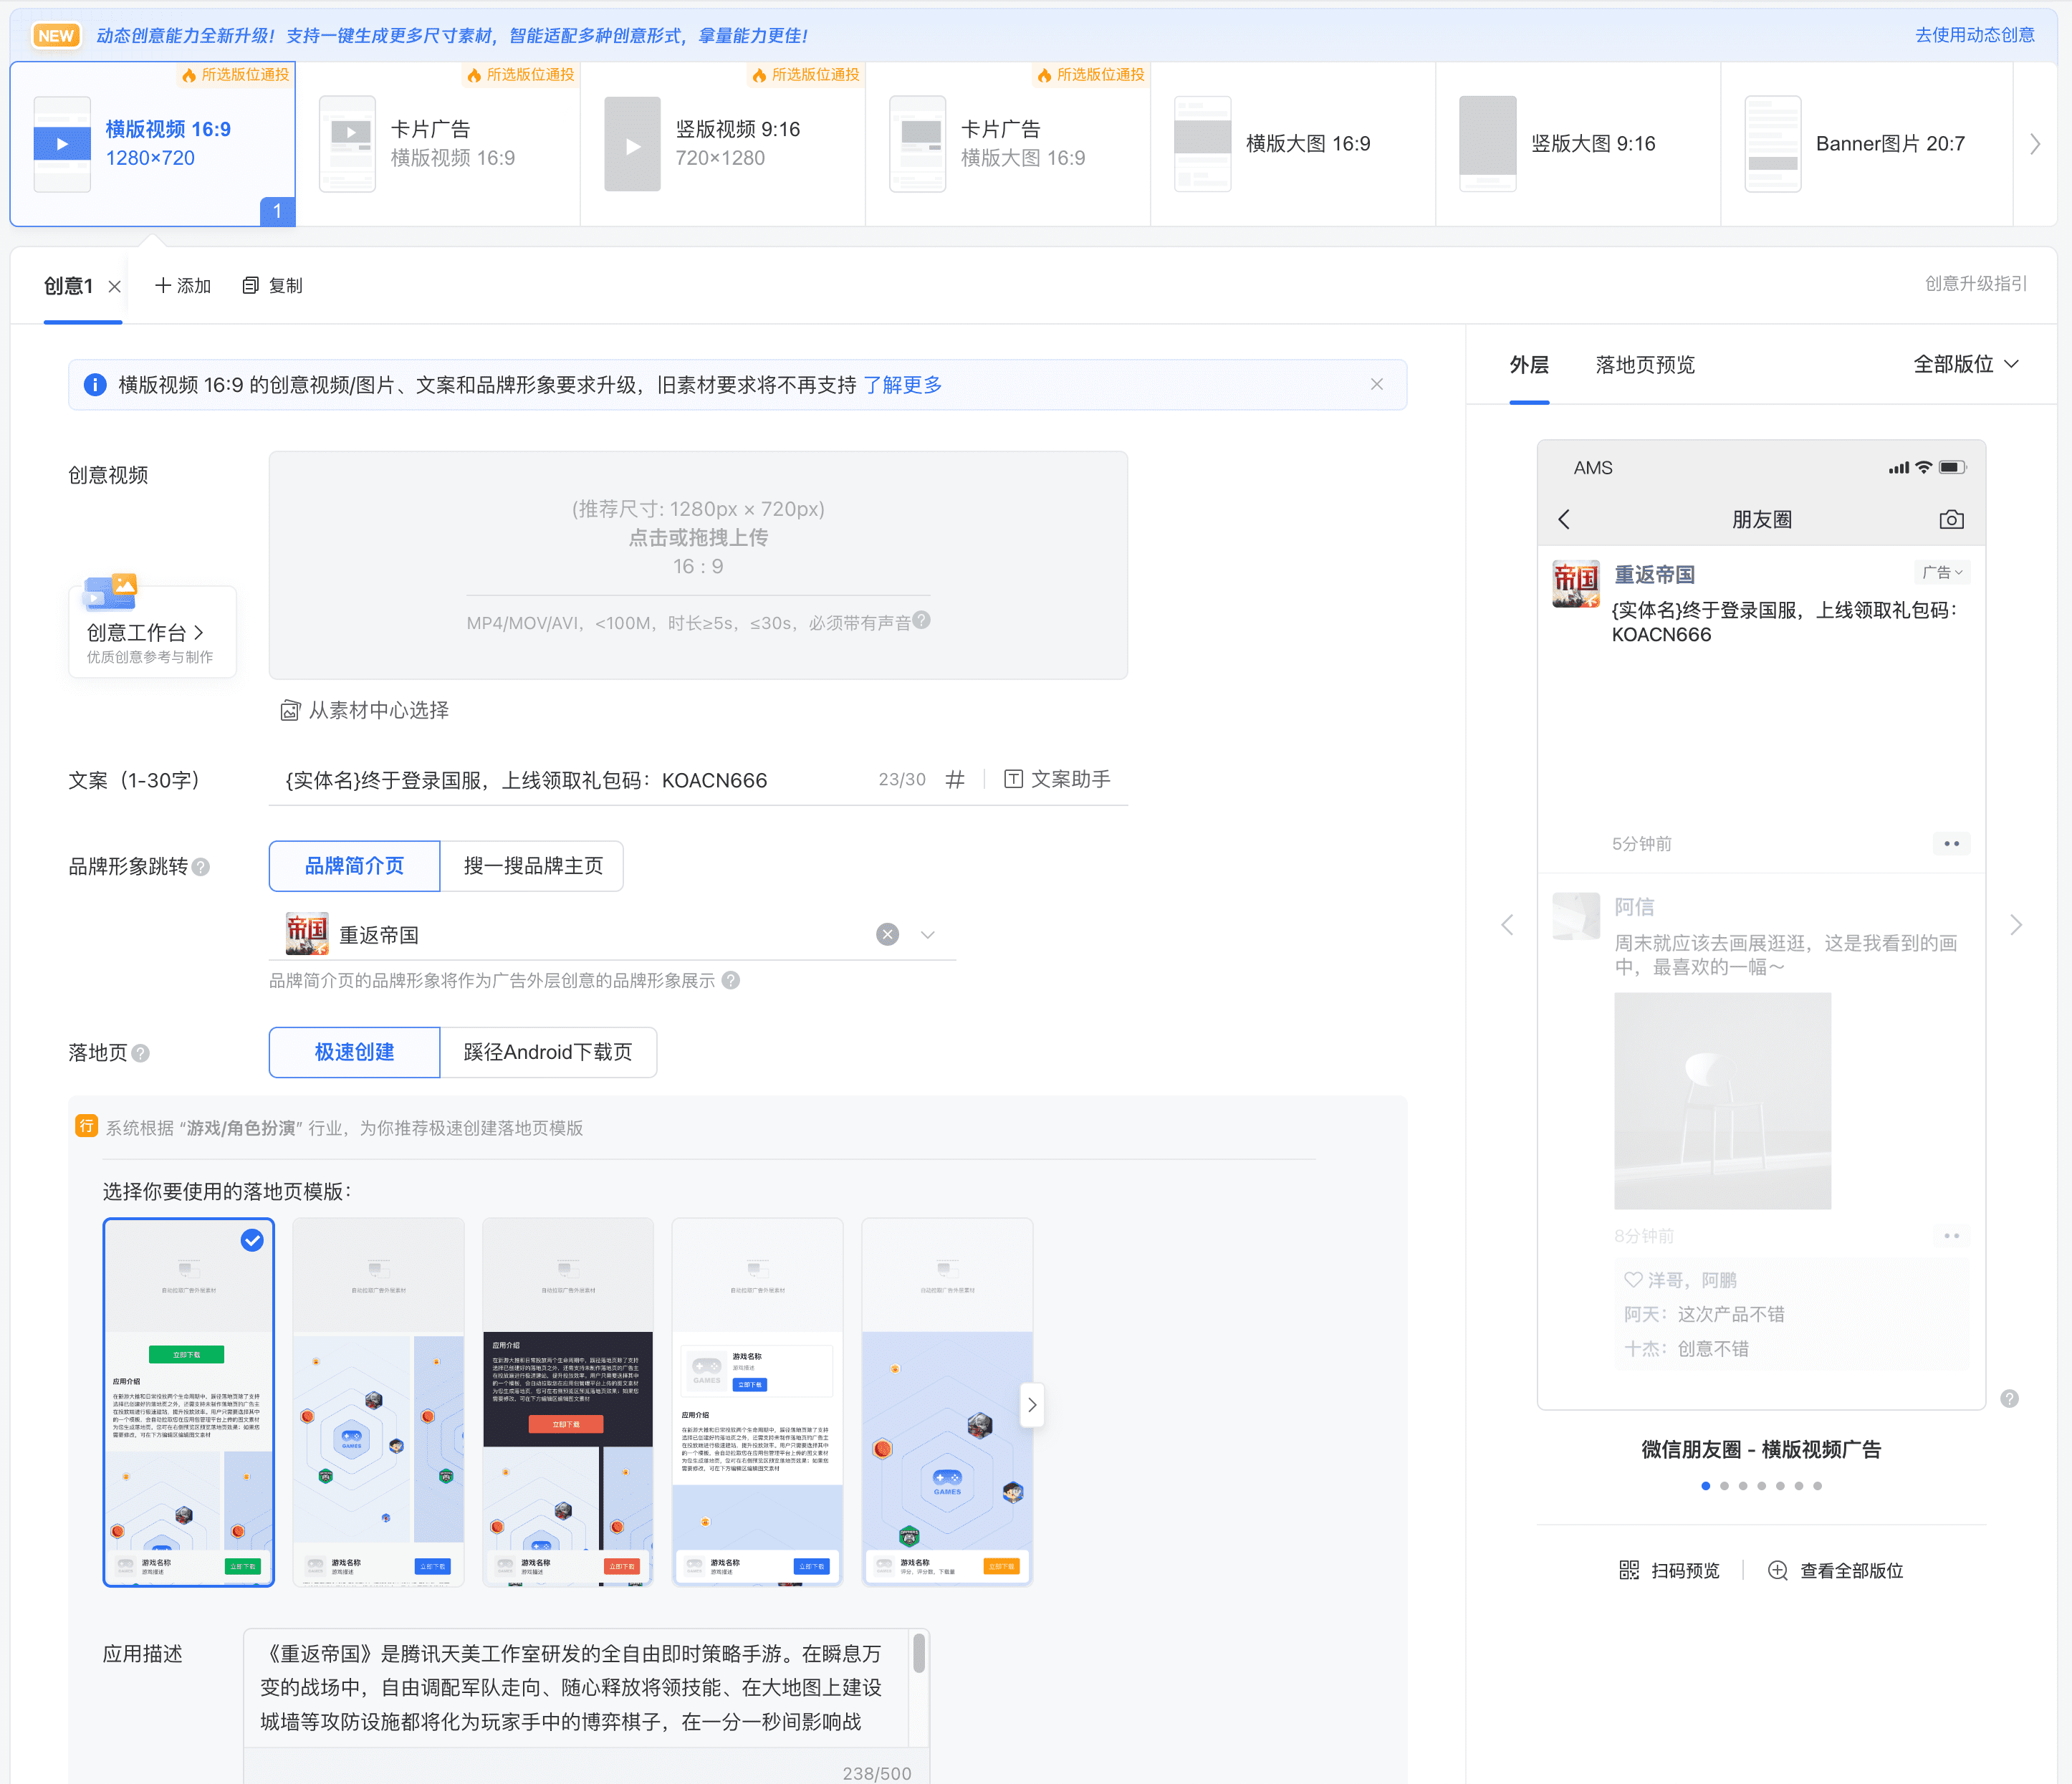2072x1784 pixels.
Task: Click 扫码预览 QR code preview icon
Action: pyautogui.click(x=1629, y=1570)
